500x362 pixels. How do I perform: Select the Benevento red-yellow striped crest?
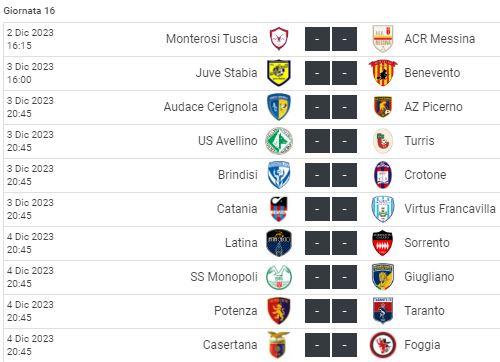pos(383,73)
